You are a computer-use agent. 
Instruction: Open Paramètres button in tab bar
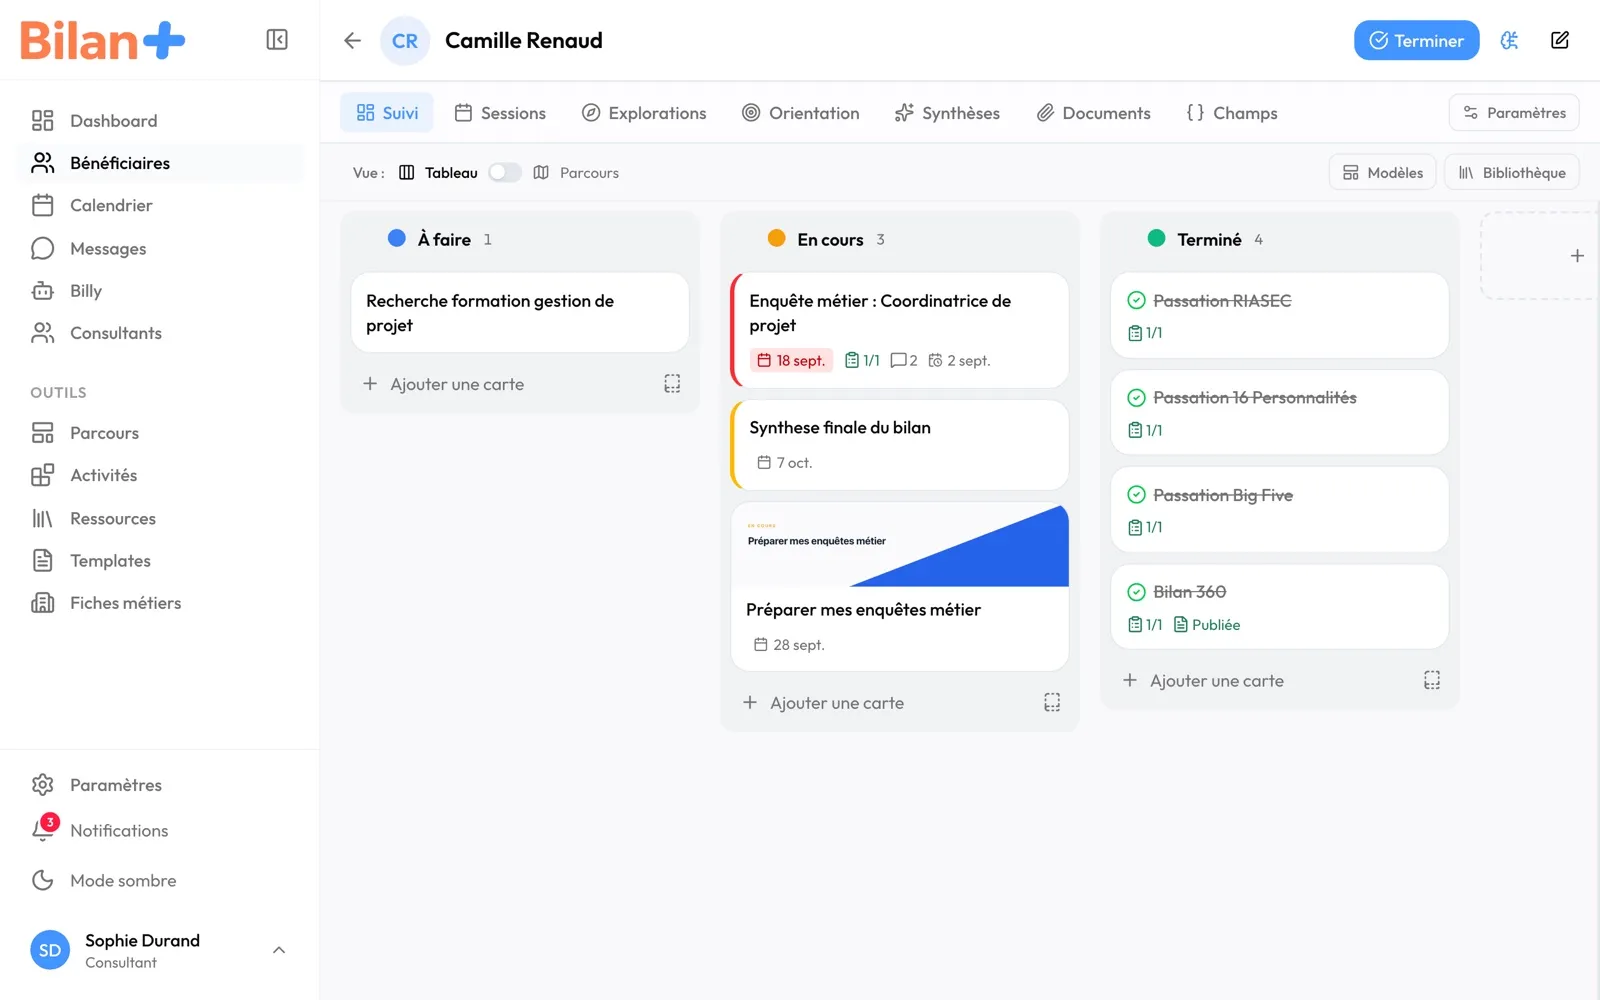(1514, 112)
